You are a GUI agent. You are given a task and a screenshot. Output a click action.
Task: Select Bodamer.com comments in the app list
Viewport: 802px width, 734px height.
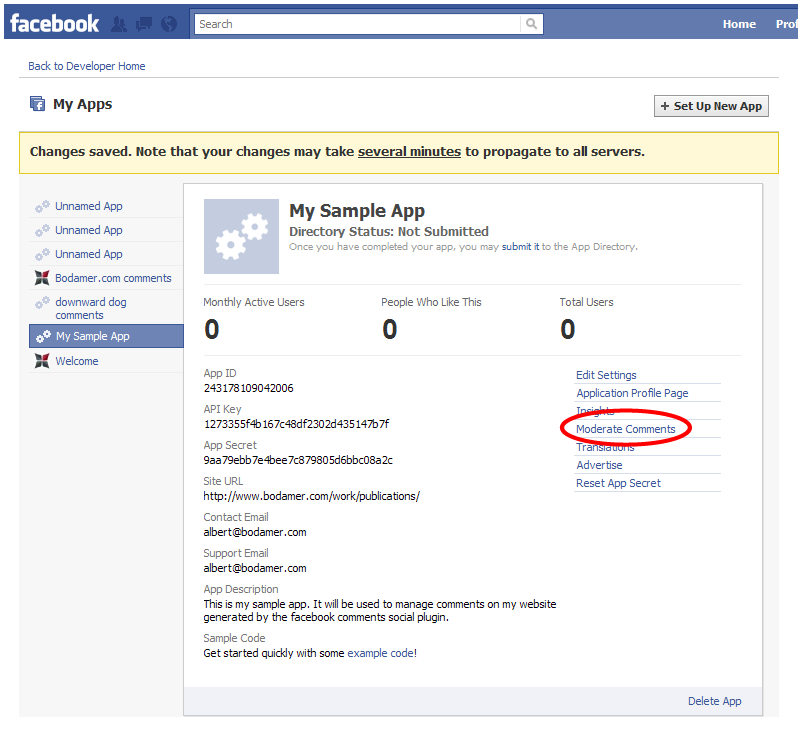113,278
